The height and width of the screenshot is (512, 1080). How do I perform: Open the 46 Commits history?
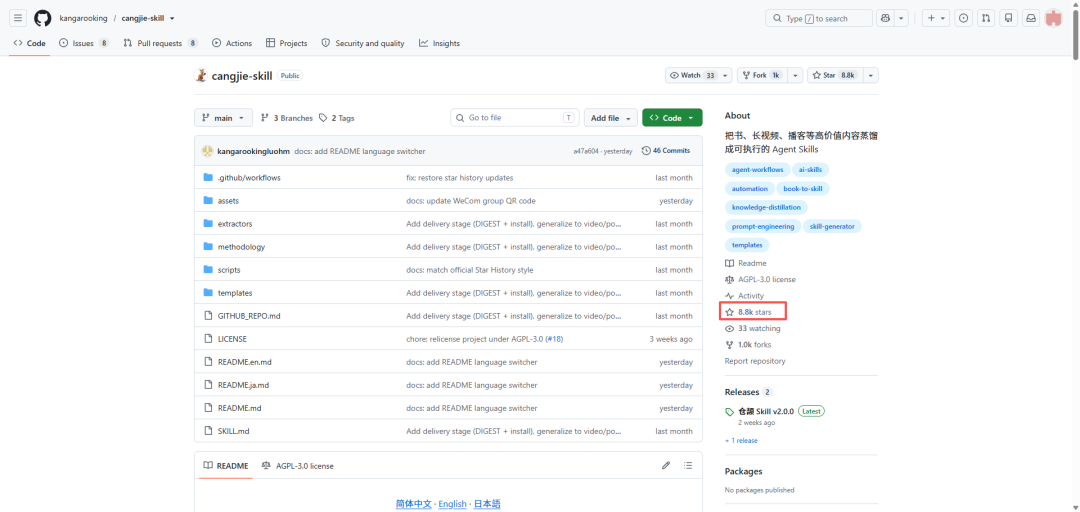(x=665, y=151)
